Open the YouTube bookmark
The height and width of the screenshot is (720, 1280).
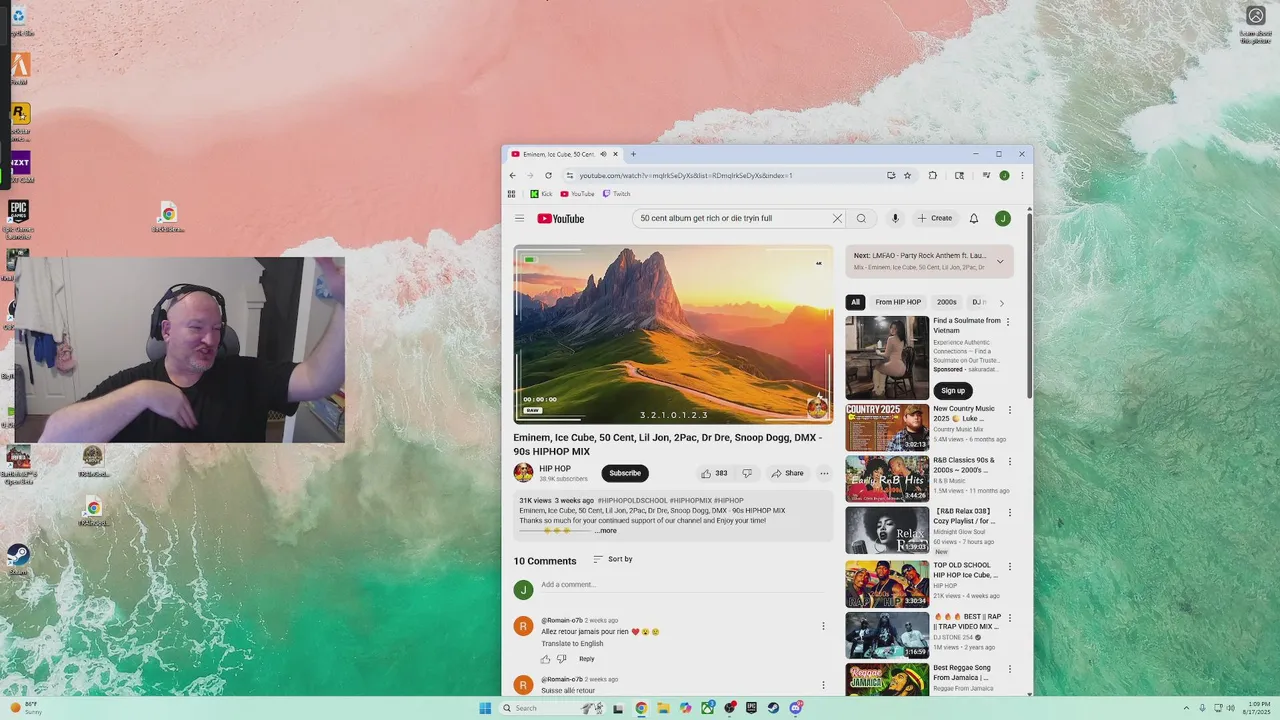(x=577, y=194)
